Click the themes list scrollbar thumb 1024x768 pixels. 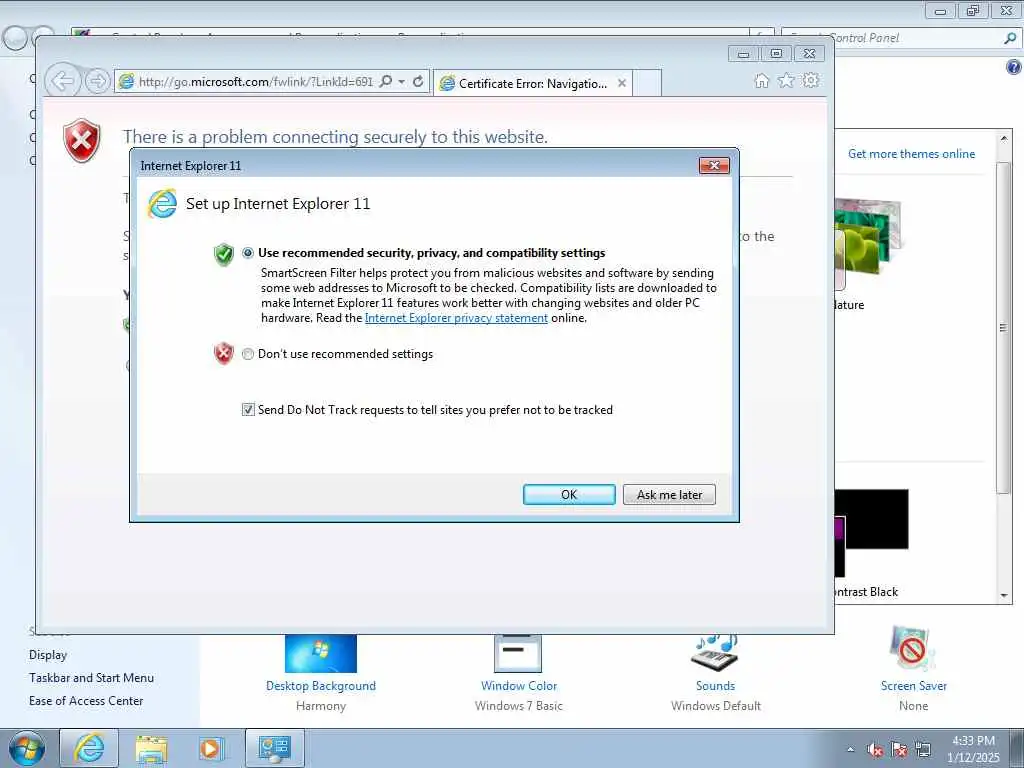point(1004,327)
